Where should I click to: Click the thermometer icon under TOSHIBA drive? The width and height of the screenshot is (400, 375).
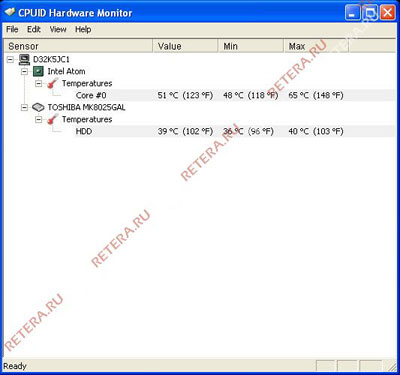click(x=52, y=119)
